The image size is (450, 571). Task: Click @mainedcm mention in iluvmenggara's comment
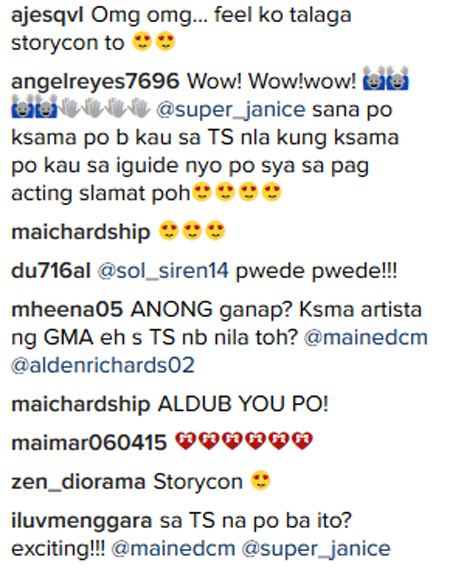173,549
